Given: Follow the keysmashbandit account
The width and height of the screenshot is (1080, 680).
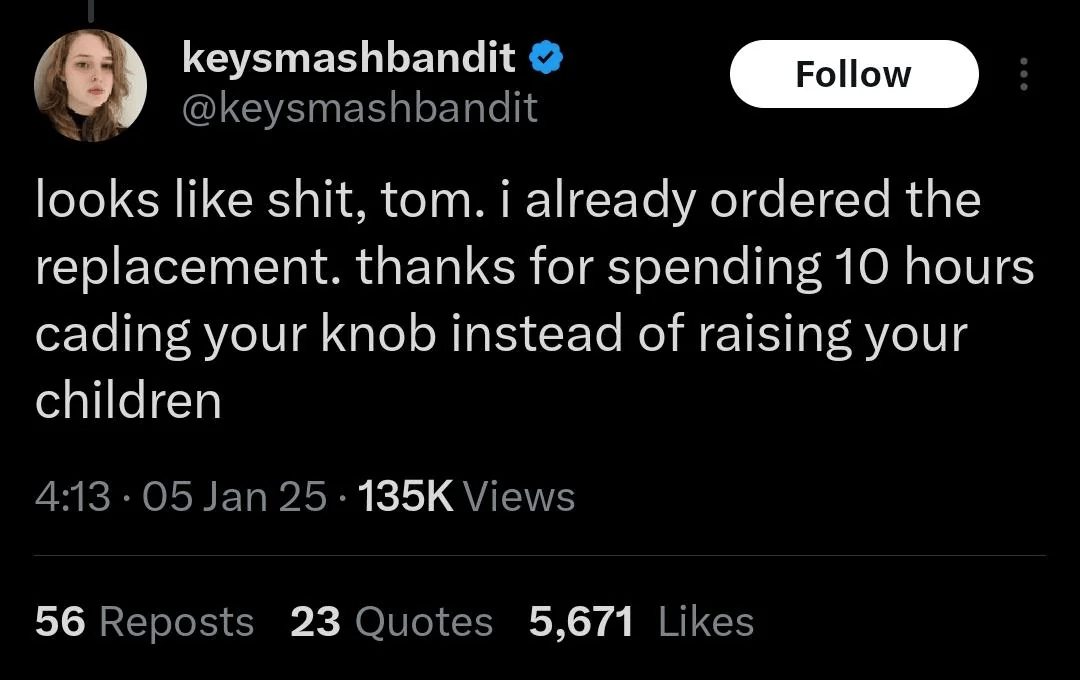Looking at the screenshot, I should click(854, 74).
